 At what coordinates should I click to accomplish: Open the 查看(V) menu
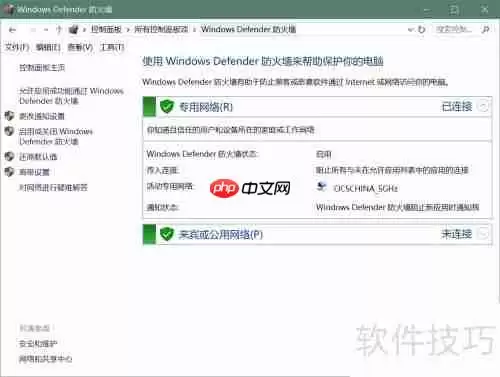[x=80, y=47]
